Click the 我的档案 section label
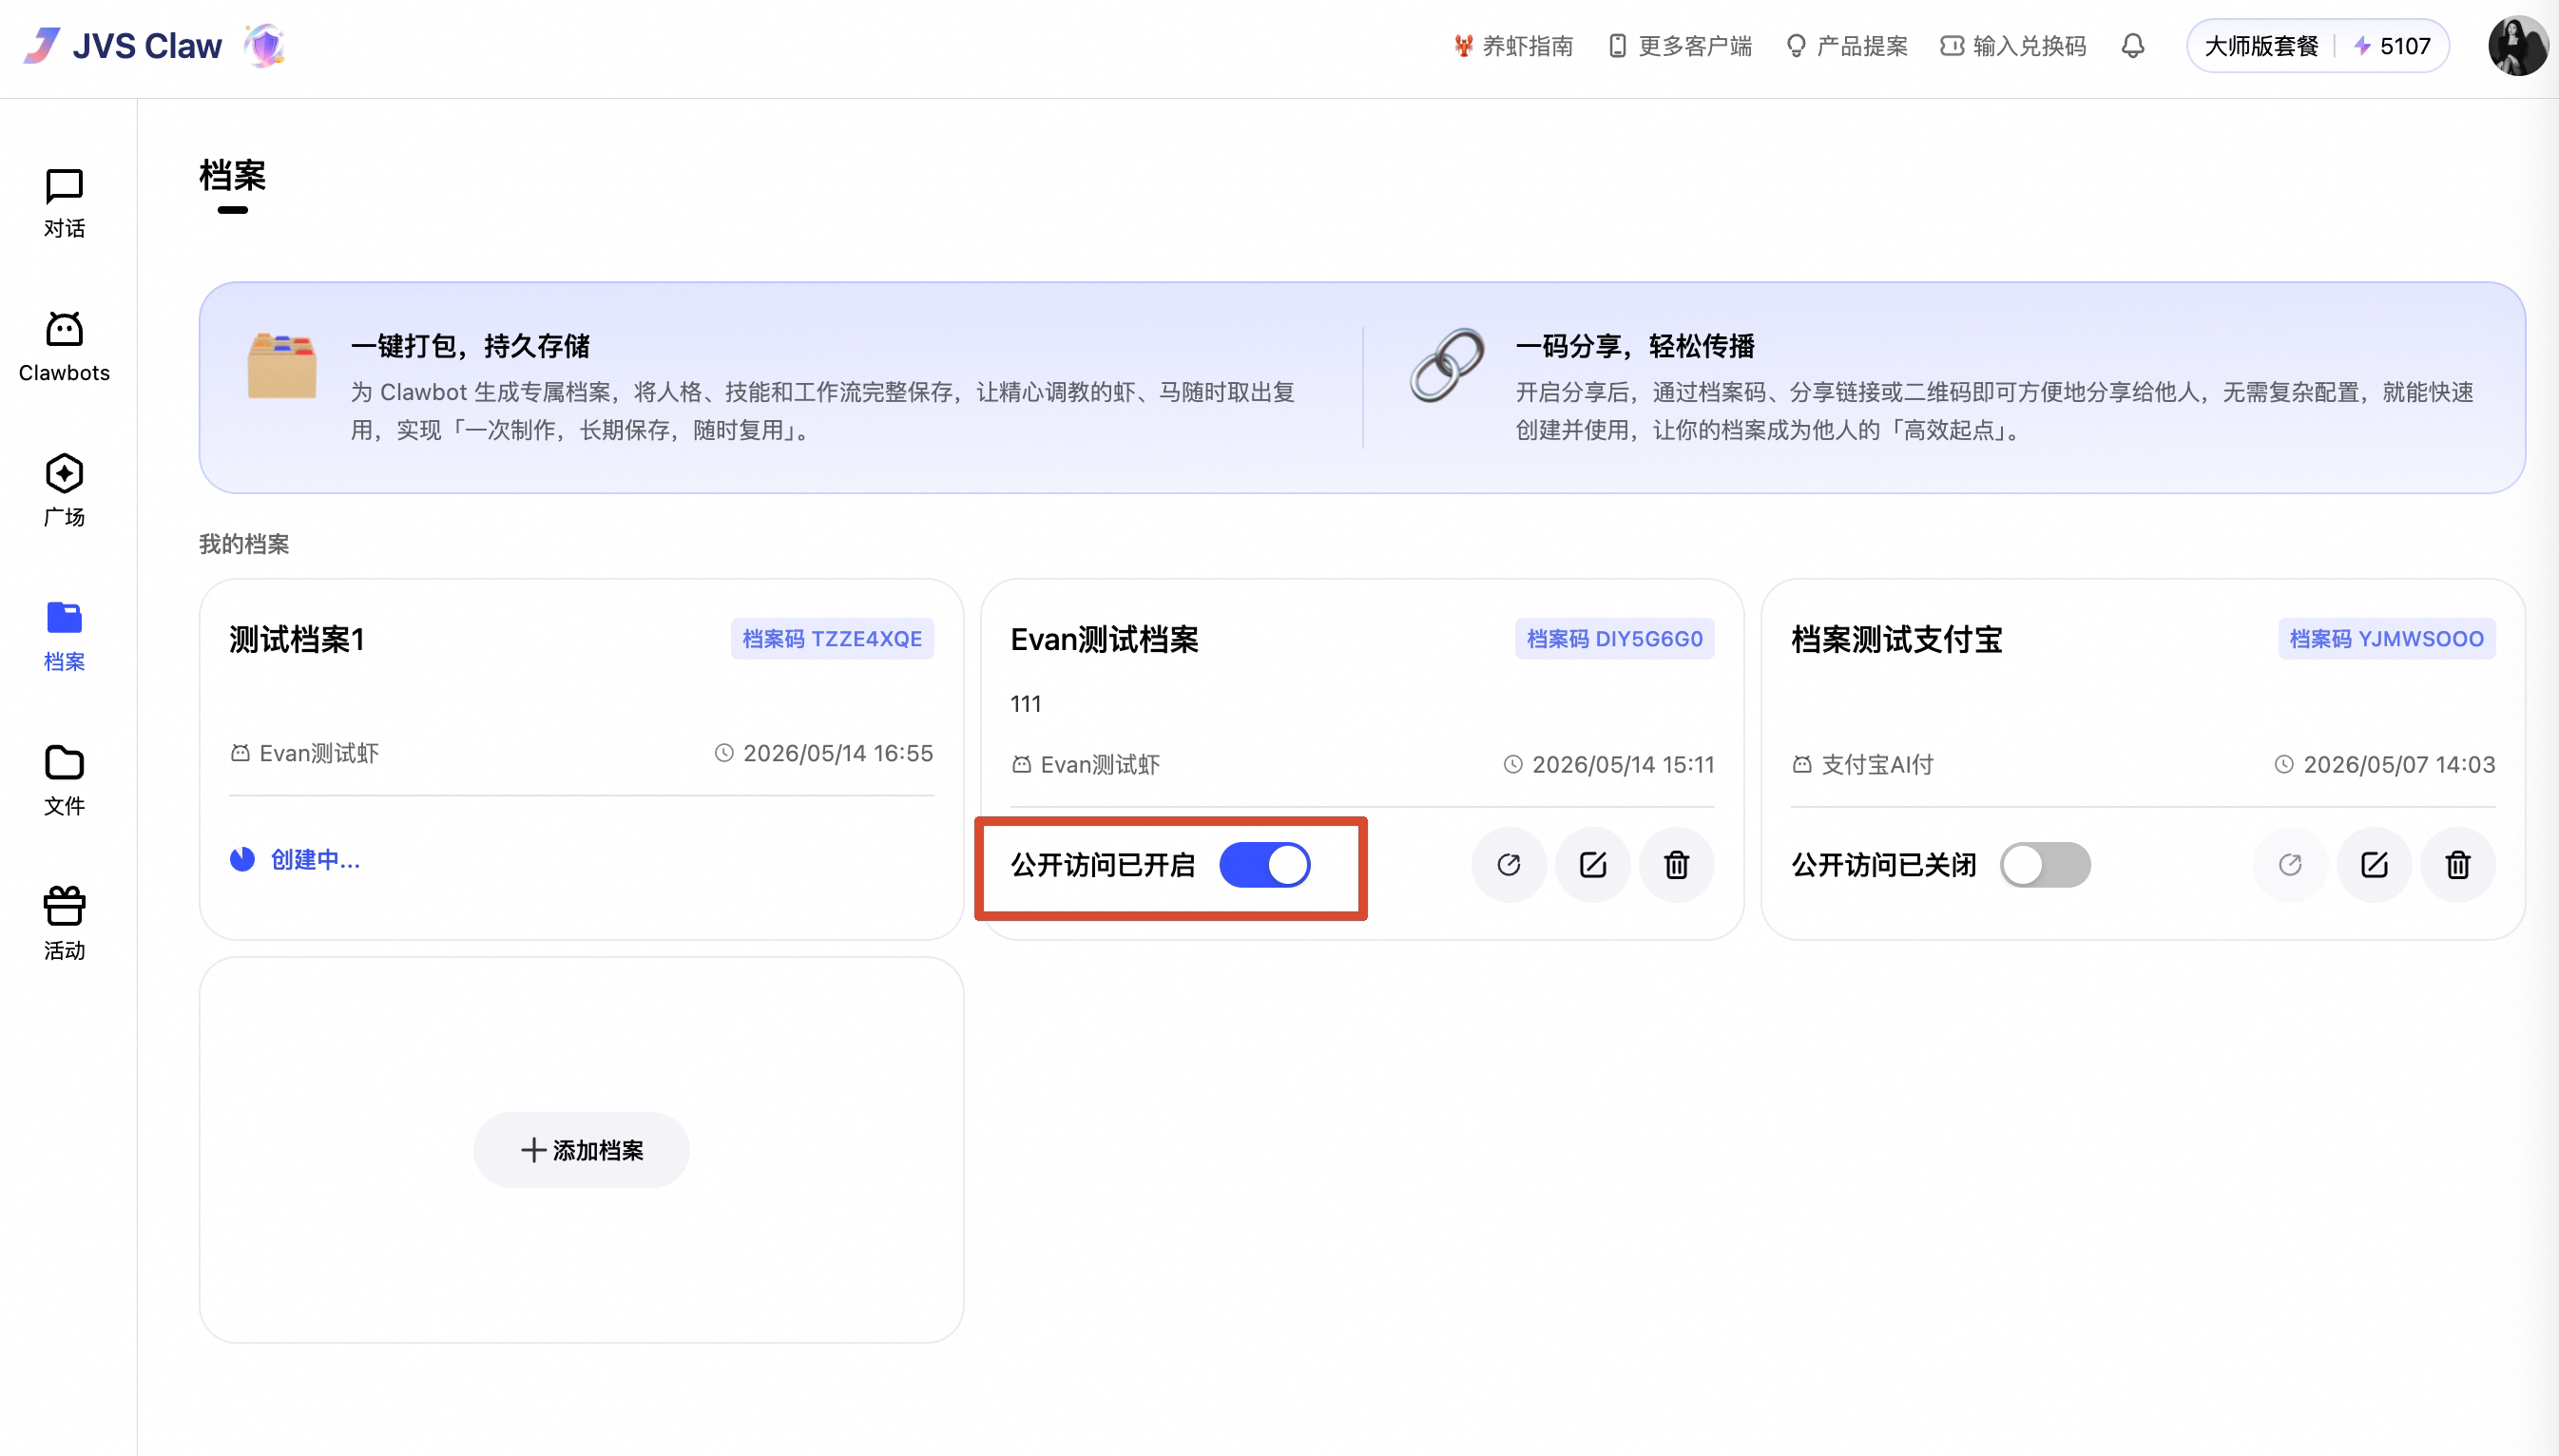The height and width of the screenshot is (1456, 2559). 244,544
